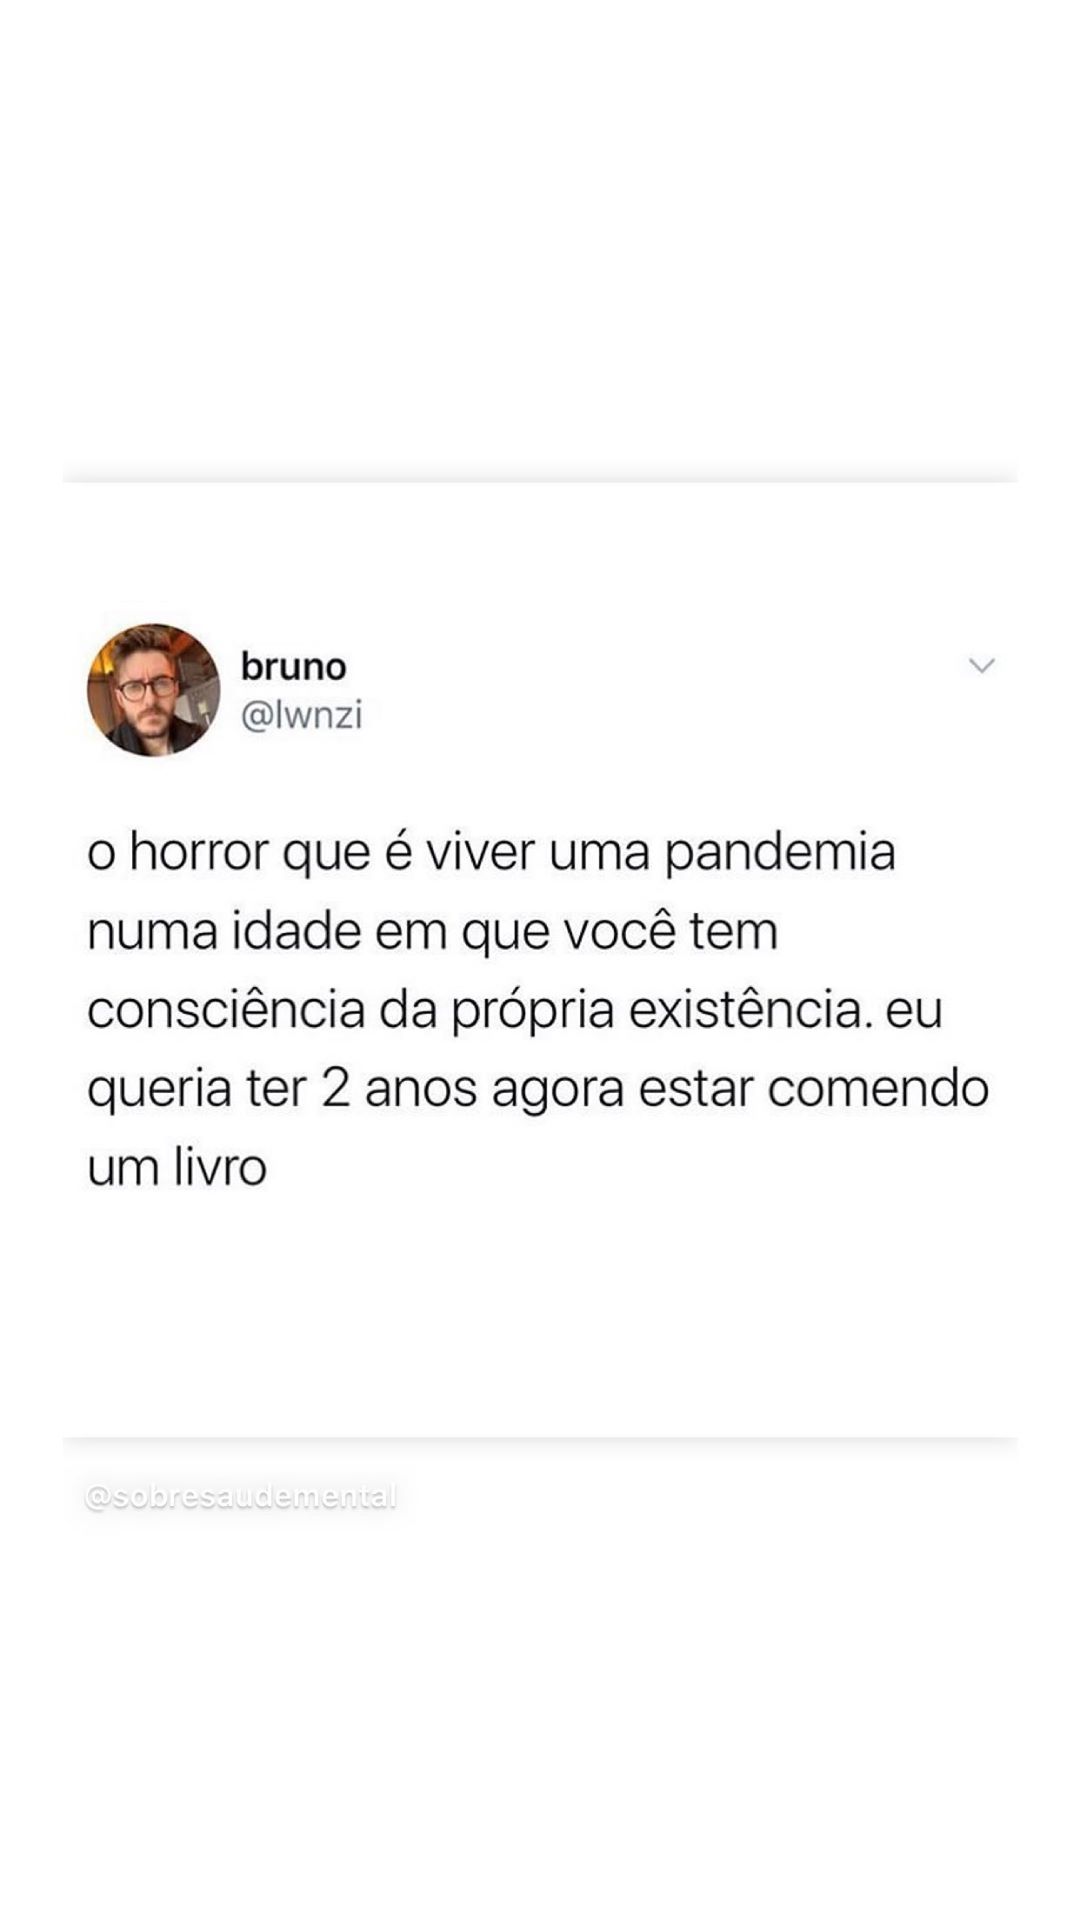Viewport: 1080px width, 1920px height.
Task: Click the word "anos" in the tweet
Action: [x=421, y=1089]
